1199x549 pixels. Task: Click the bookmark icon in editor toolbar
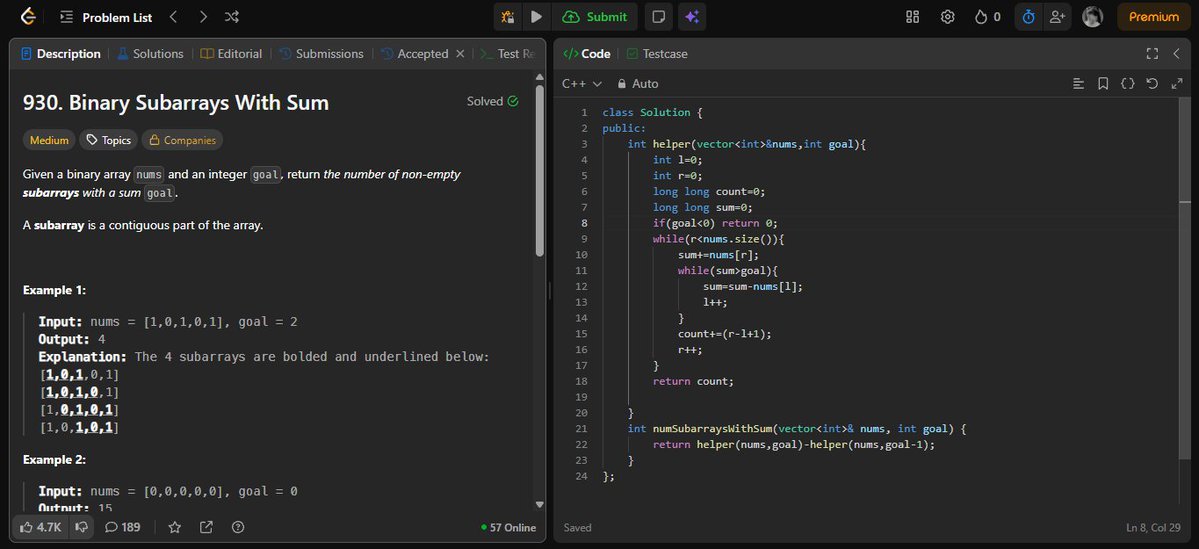[1103, 83]
